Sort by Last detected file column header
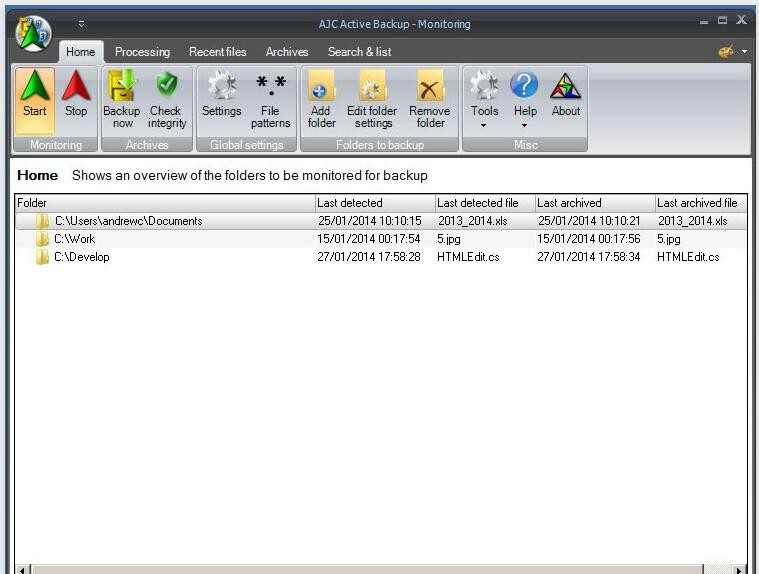 click(485, 203)
